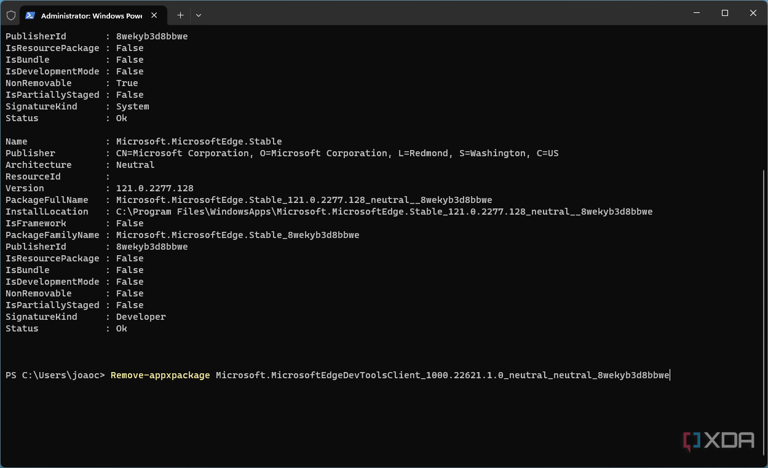This screenshot has width=768, height=468.
Task: Open a new tab with plus button
Action: tap(180, 15)
